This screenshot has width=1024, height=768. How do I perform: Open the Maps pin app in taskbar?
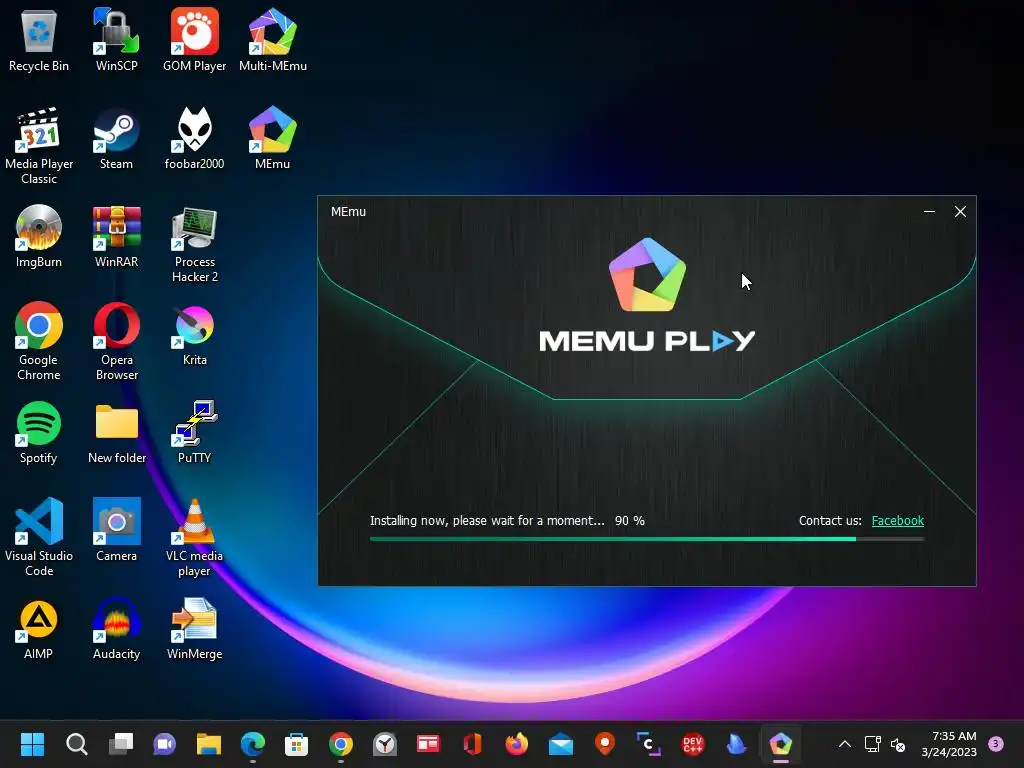pos(605,744)
